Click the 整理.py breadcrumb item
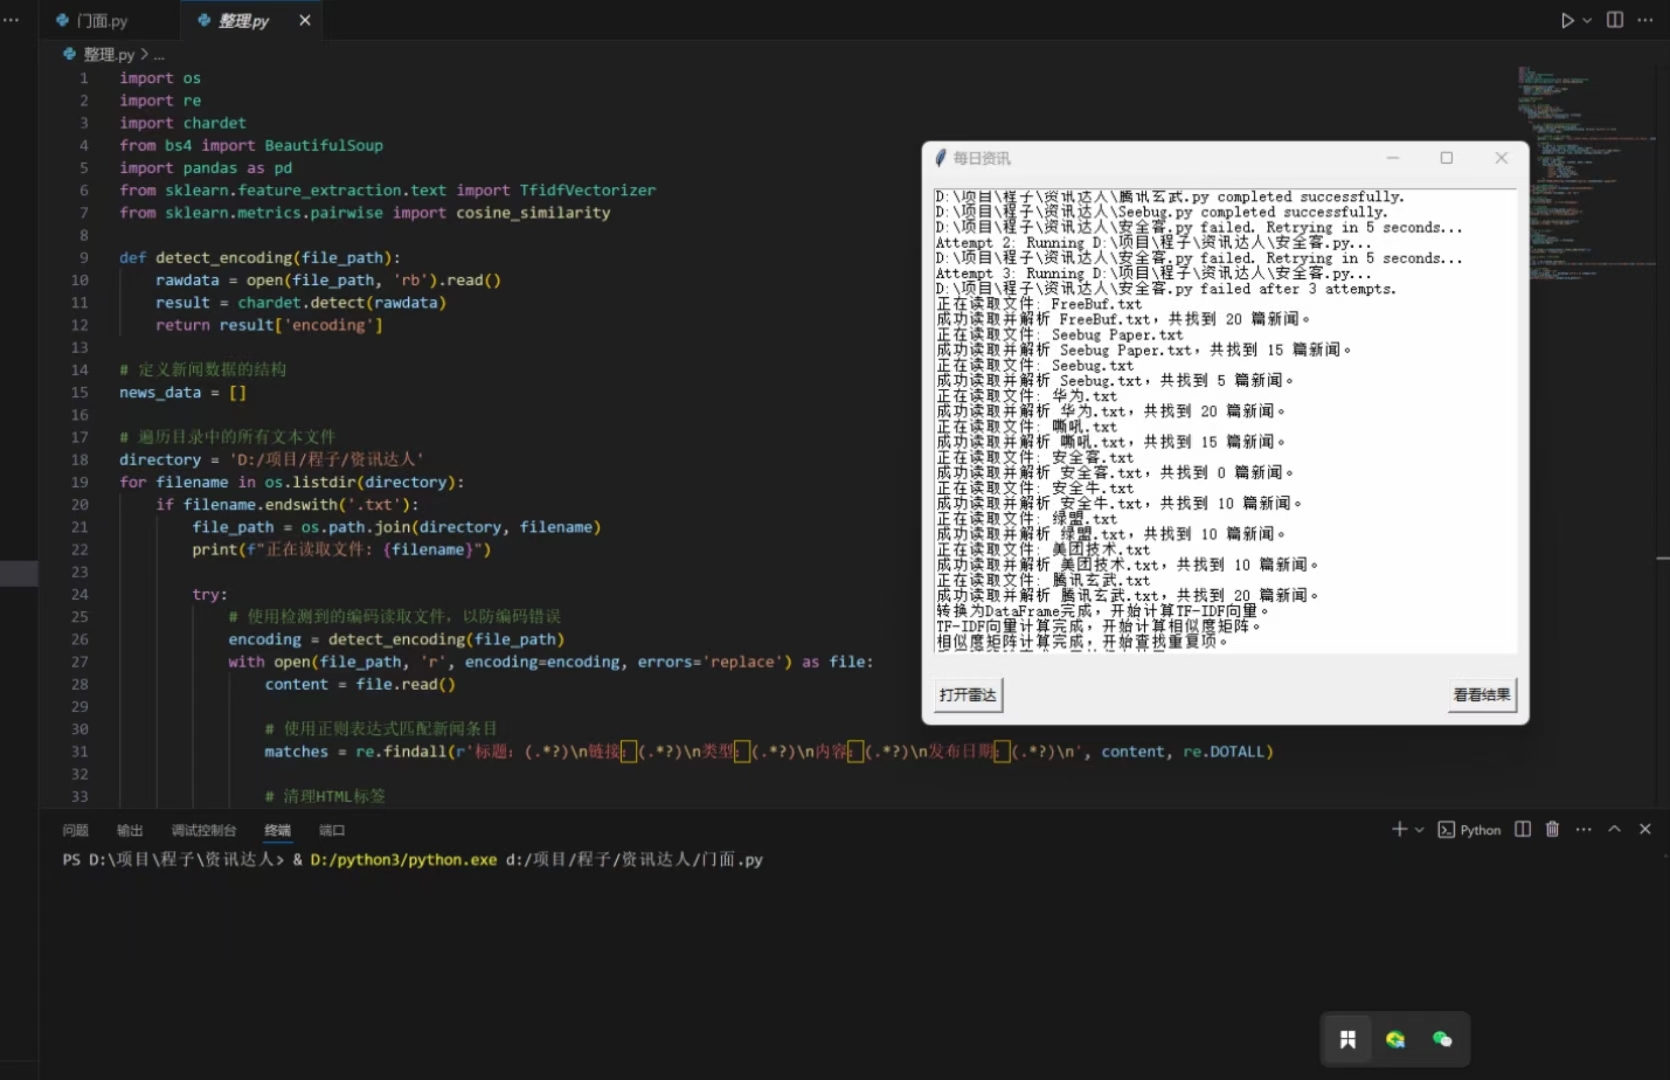 point(109,54)
